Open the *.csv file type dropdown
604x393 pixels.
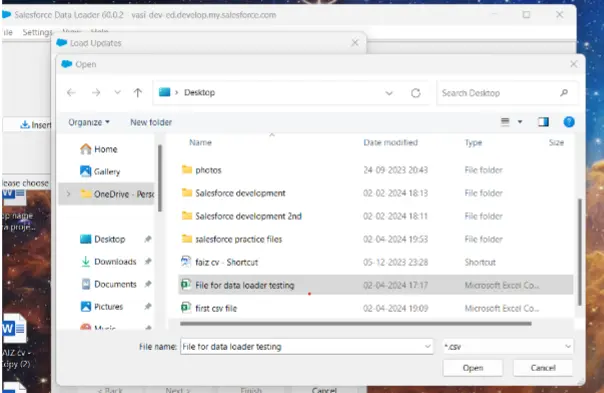(508, 347)
